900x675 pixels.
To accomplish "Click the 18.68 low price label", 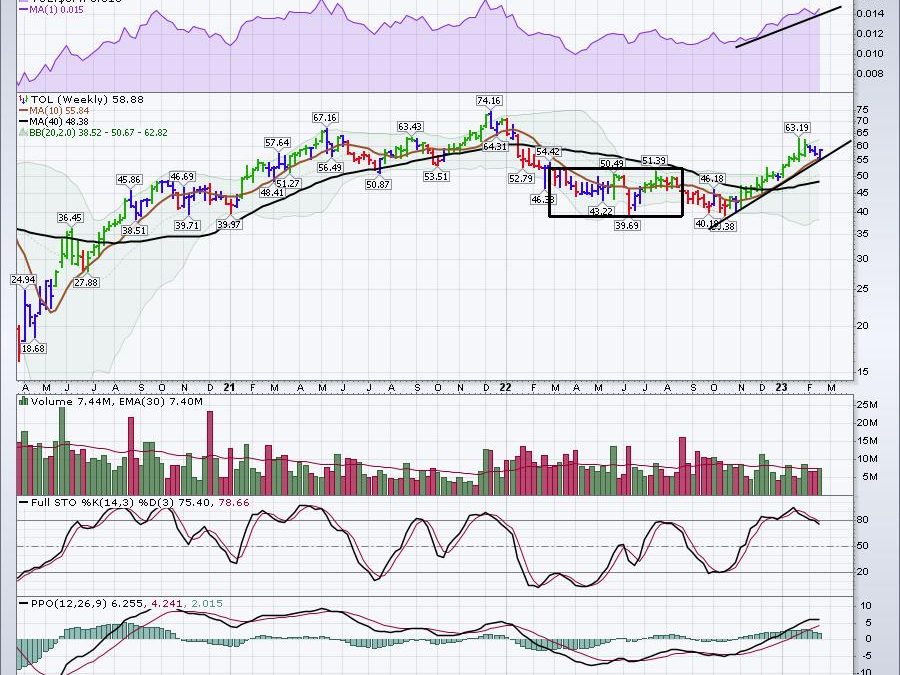I will coord(33,348).
